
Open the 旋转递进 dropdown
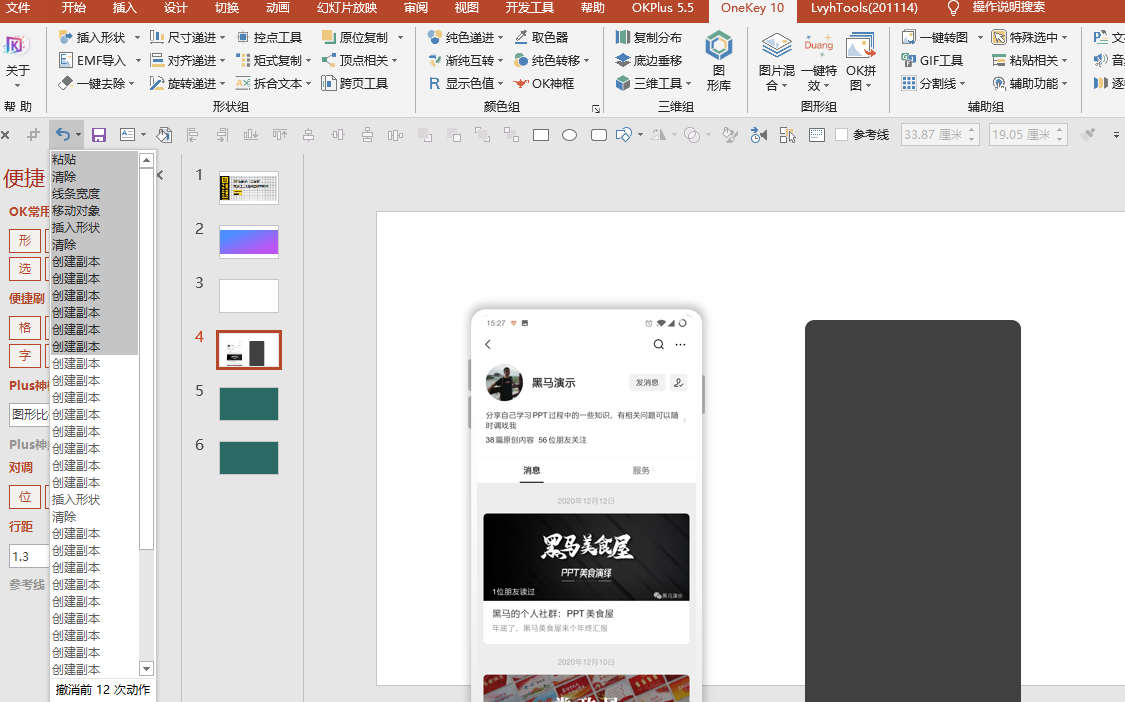point(222,83)
